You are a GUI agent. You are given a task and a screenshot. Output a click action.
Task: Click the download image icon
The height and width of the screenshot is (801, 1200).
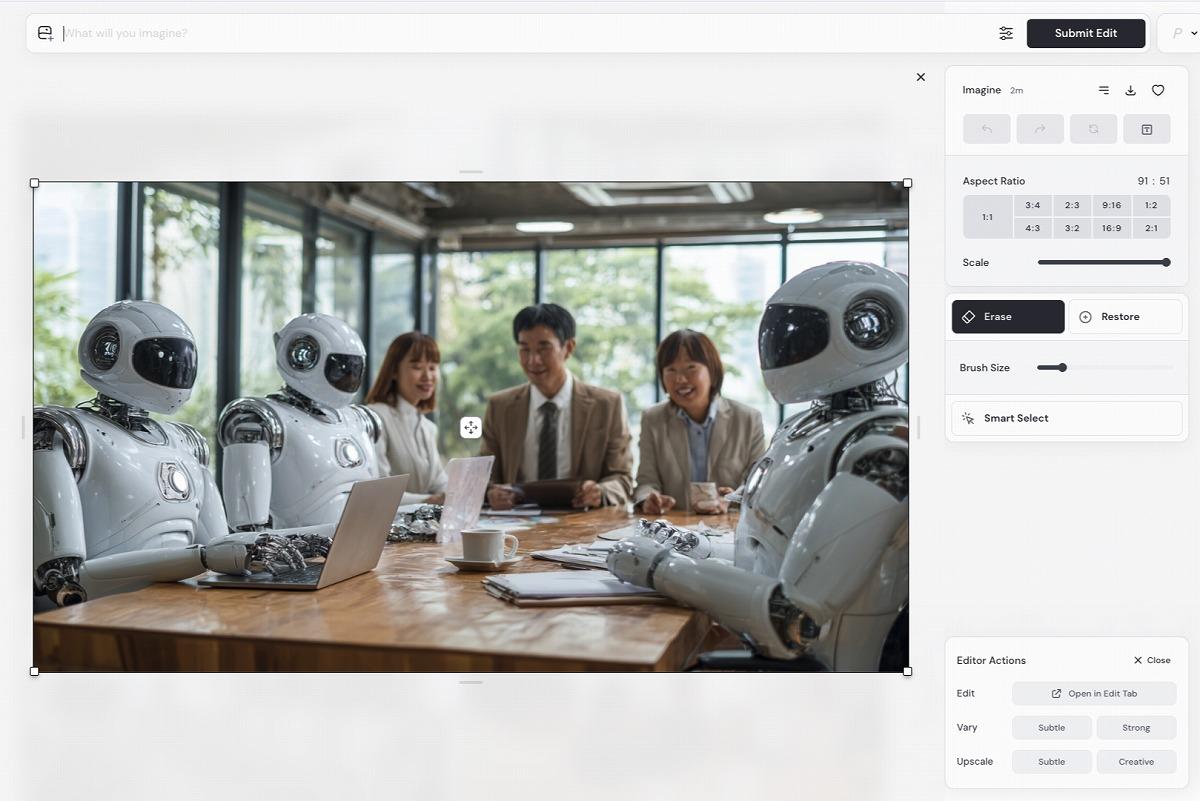tap(1130, 90)
